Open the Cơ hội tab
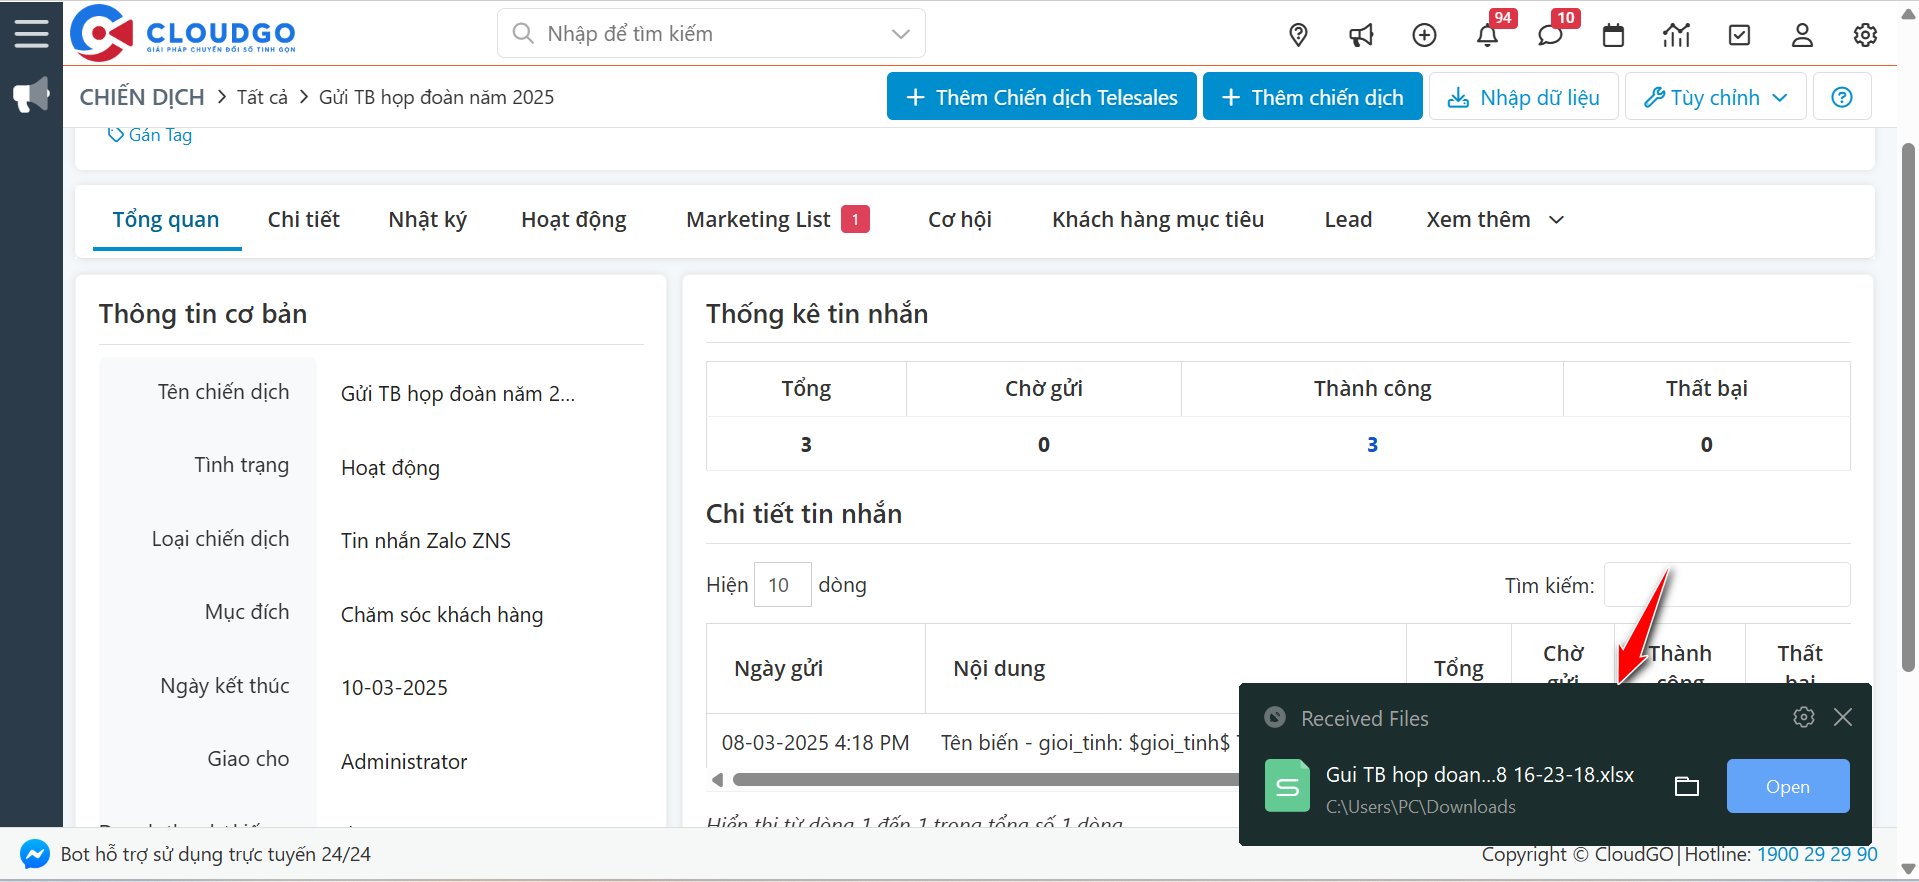The height and width of the screenshot is (882, 1919). [x=959, y=220]
